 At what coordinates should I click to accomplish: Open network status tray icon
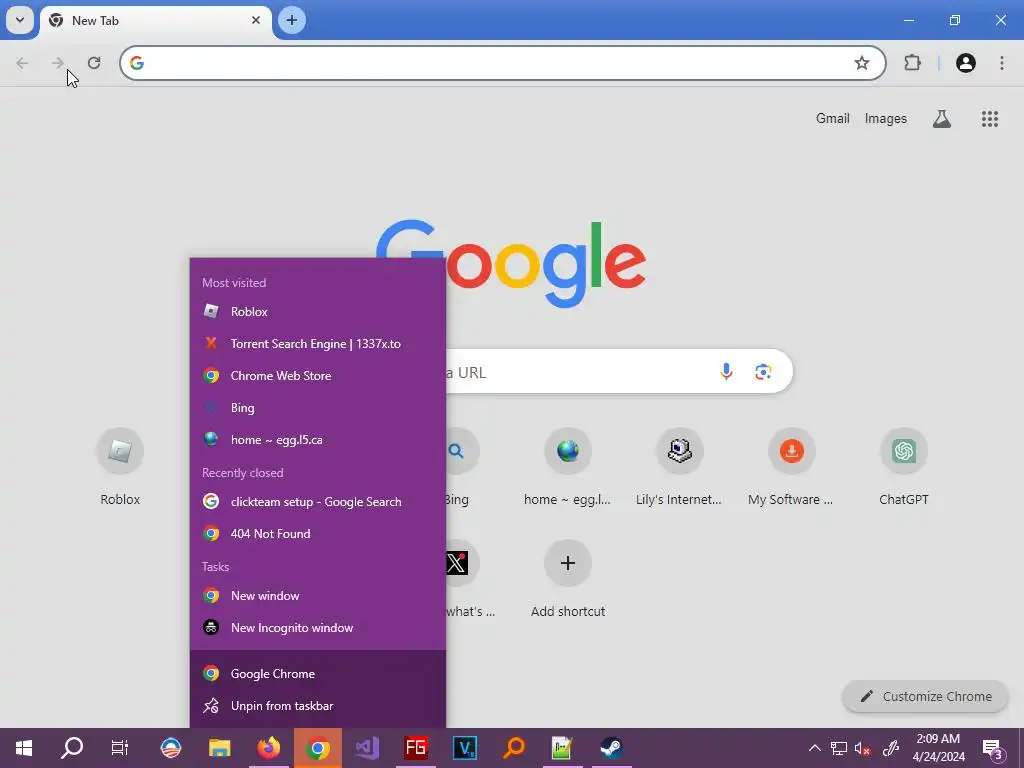[839, 748]
